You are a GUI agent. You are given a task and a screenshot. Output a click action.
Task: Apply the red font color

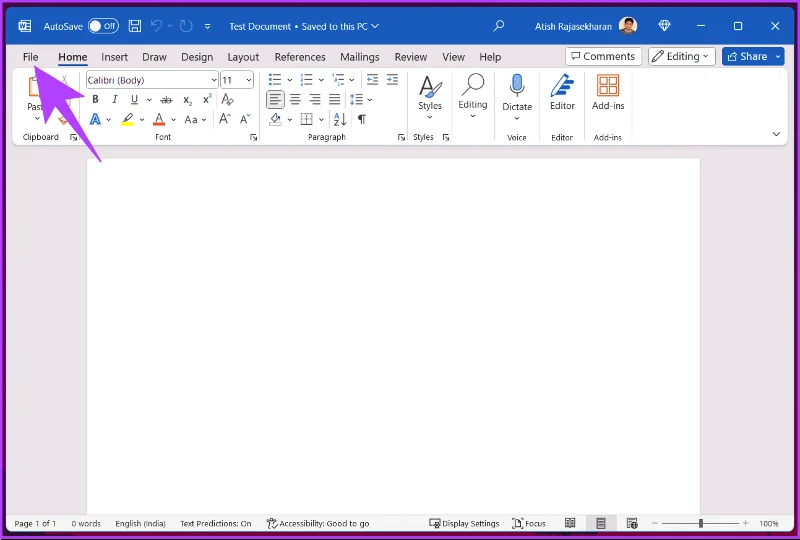pyautogui.click(x=159, y=120)
